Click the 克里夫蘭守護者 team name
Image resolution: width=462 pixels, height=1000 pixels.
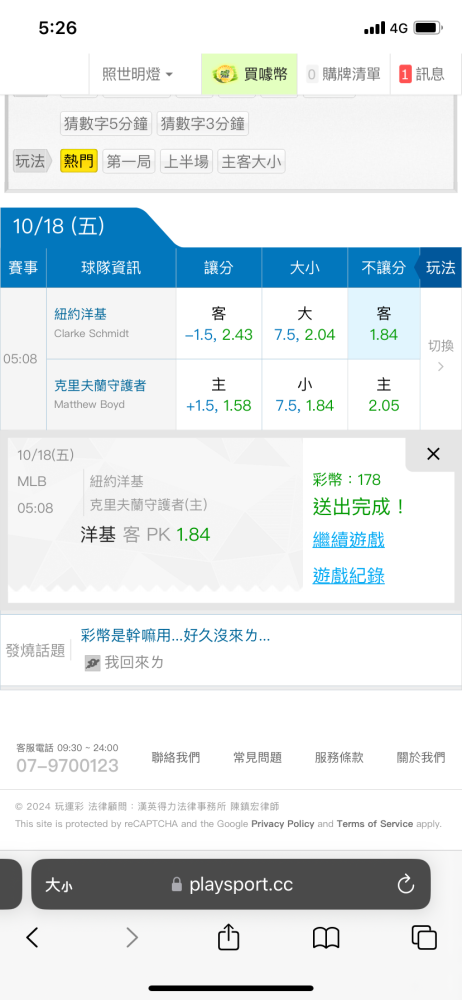tap(100, 385)
